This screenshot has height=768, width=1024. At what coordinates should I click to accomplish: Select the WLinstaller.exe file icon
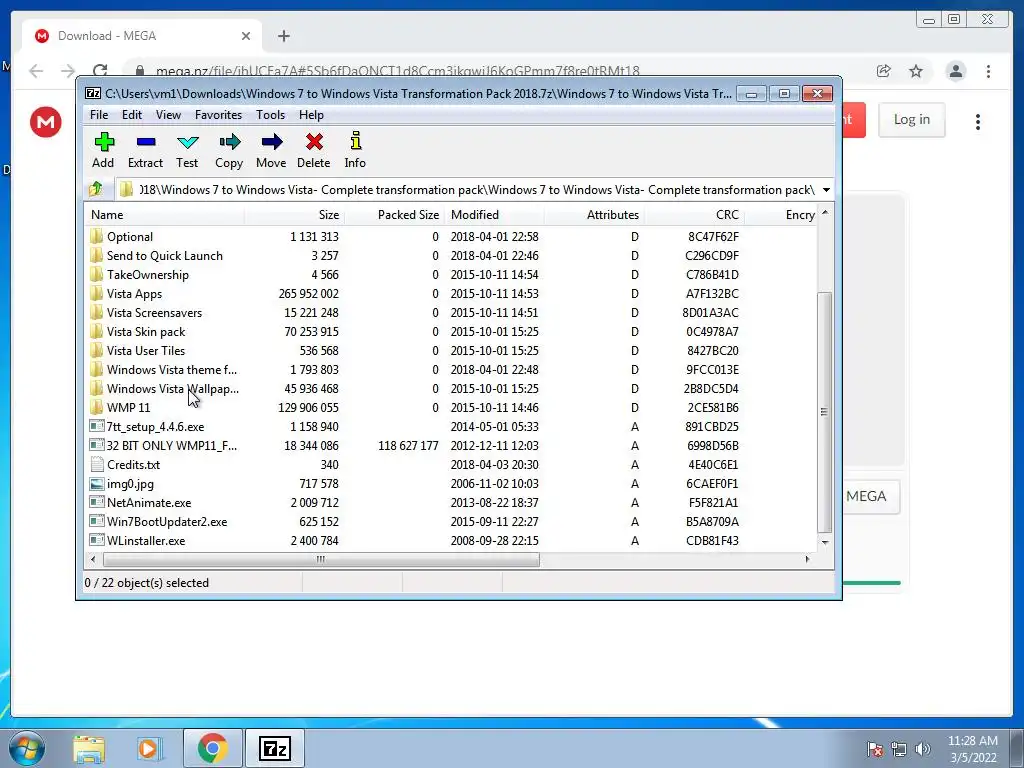[97, 541]
